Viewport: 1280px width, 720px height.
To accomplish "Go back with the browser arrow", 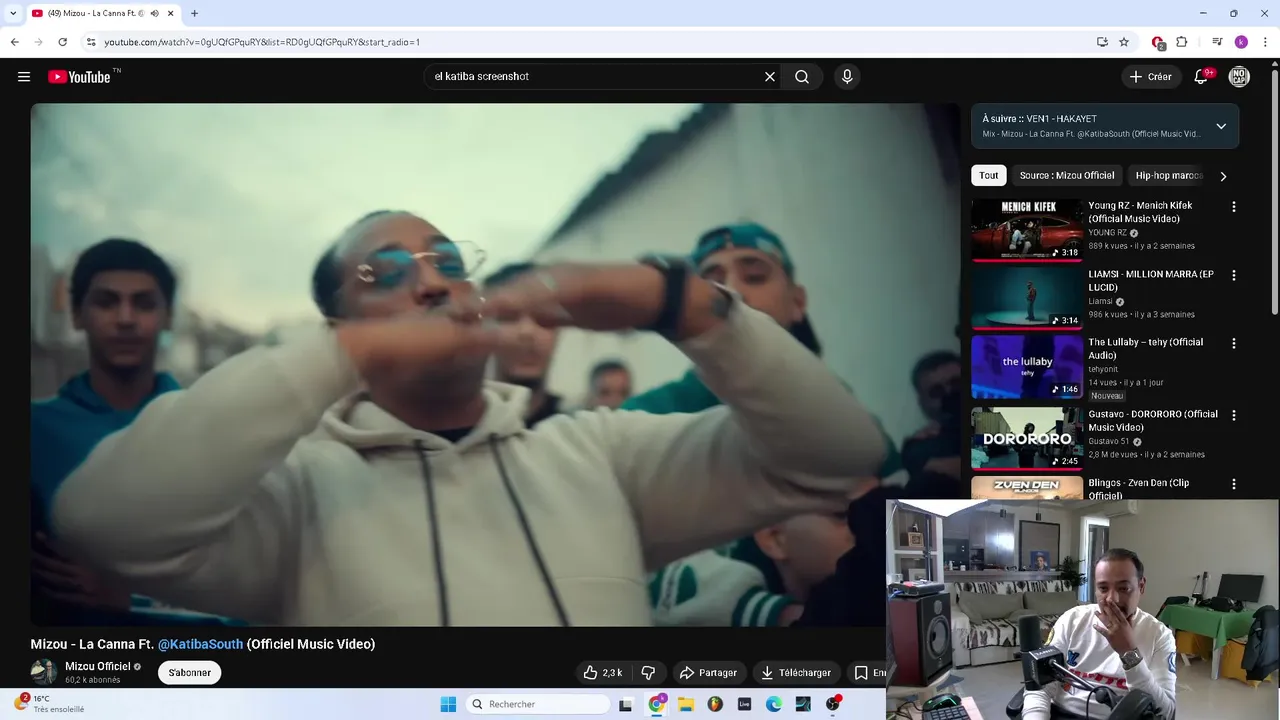I will pyautogui.click(x=15, y=42).
